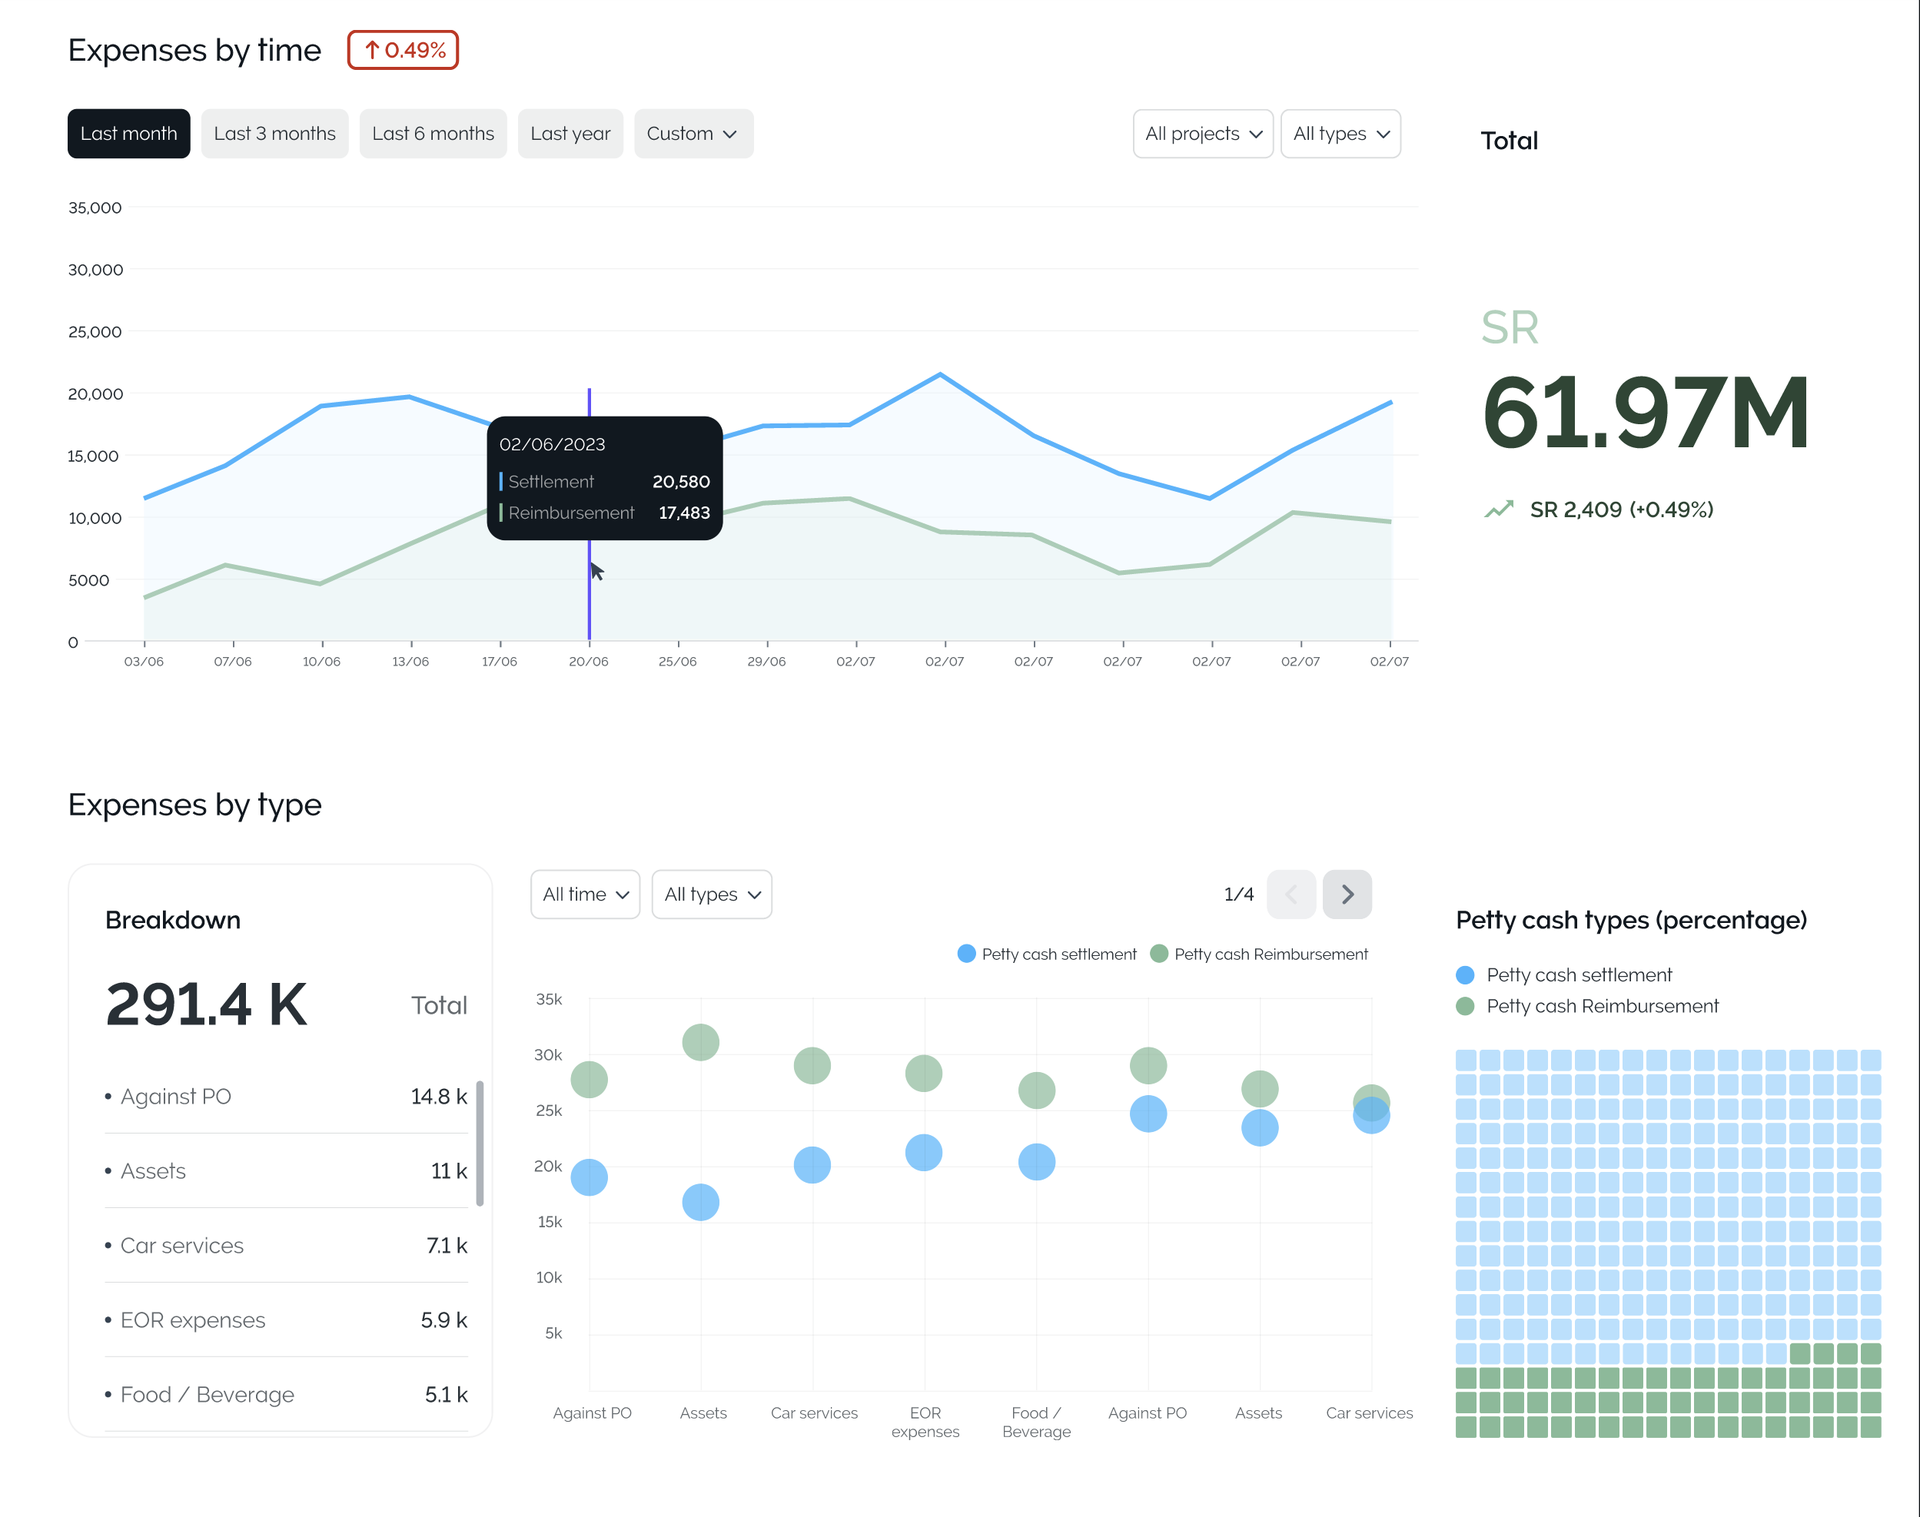The image size is (1920, 1517).
Task: Click the previous page chevron arrow
Action: click(x=1290, y=894)
